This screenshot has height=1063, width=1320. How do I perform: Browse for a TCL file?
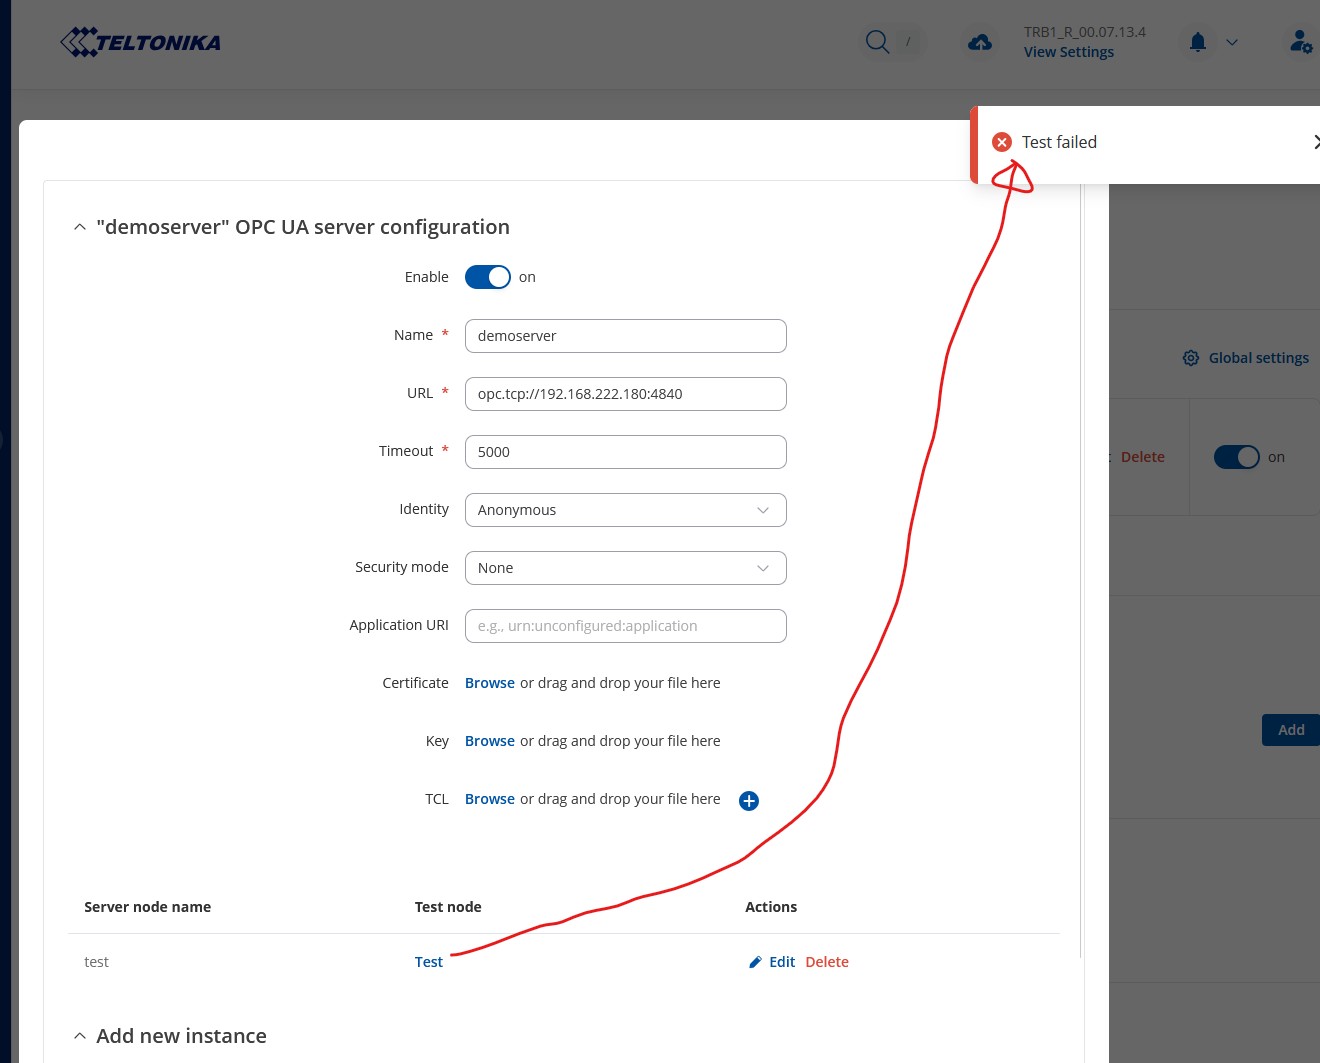[x=490, y=799]
